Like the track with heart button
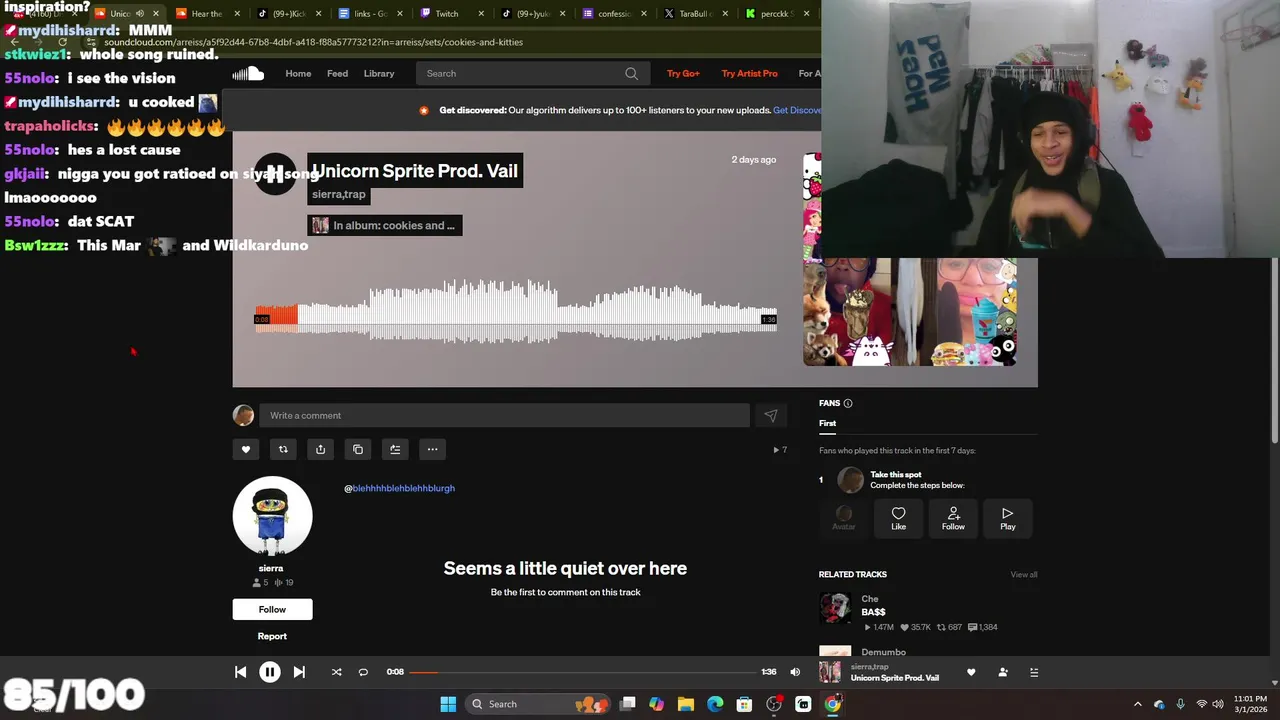The height and width of the screenshot is (720, 1280). [x=246, y=449]
